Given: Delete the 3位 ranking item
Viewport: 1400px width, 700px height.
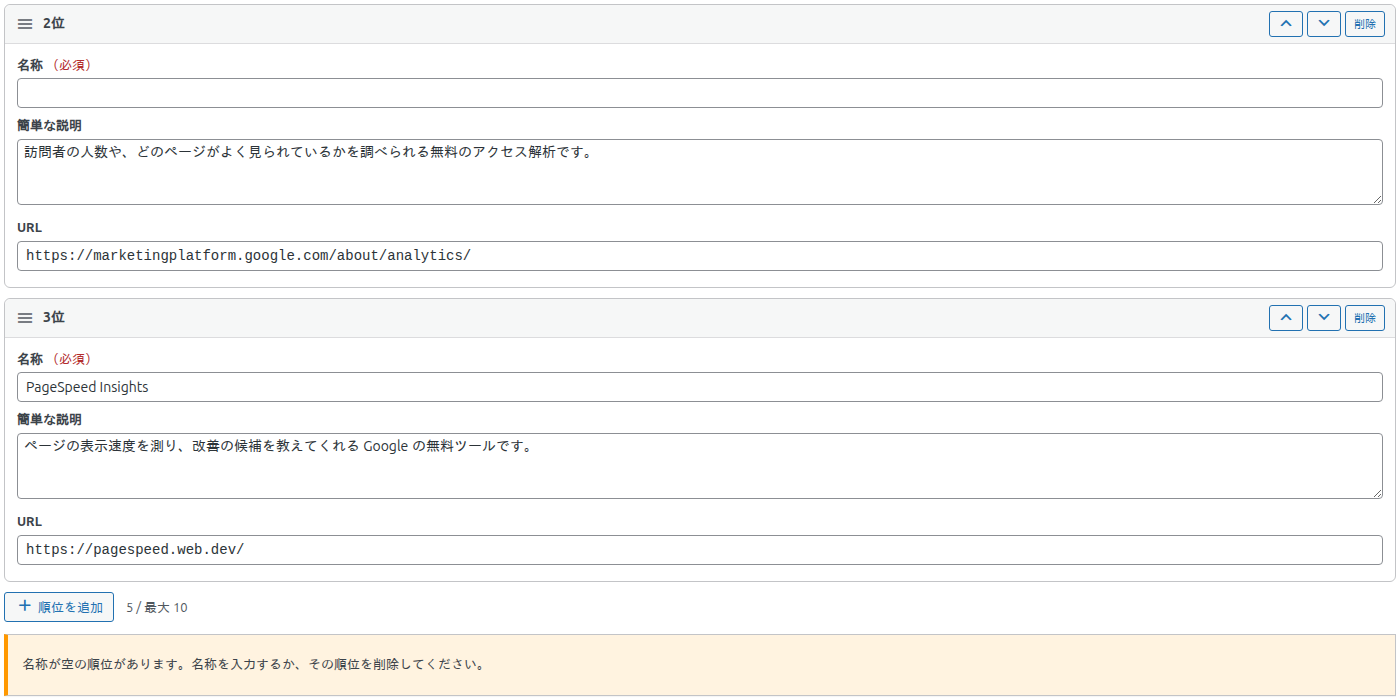Looking at the screenshot, I should tap(1365, 318).
